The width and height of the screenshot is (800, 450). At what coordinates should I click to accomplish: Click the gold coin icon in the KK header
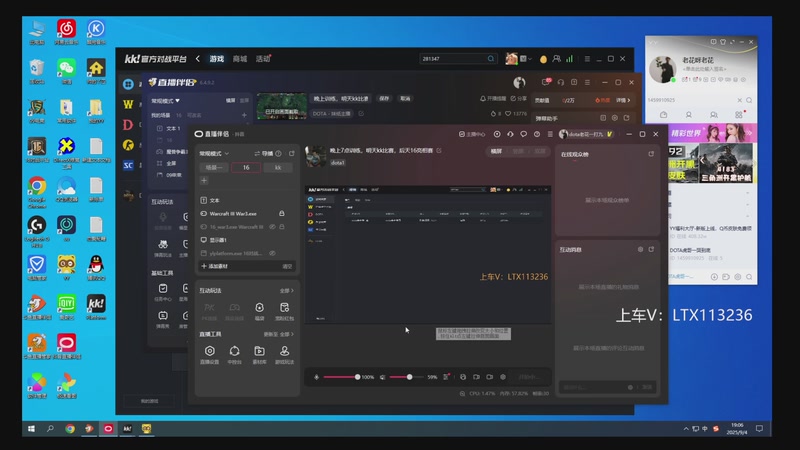click(x=543, y=59)
